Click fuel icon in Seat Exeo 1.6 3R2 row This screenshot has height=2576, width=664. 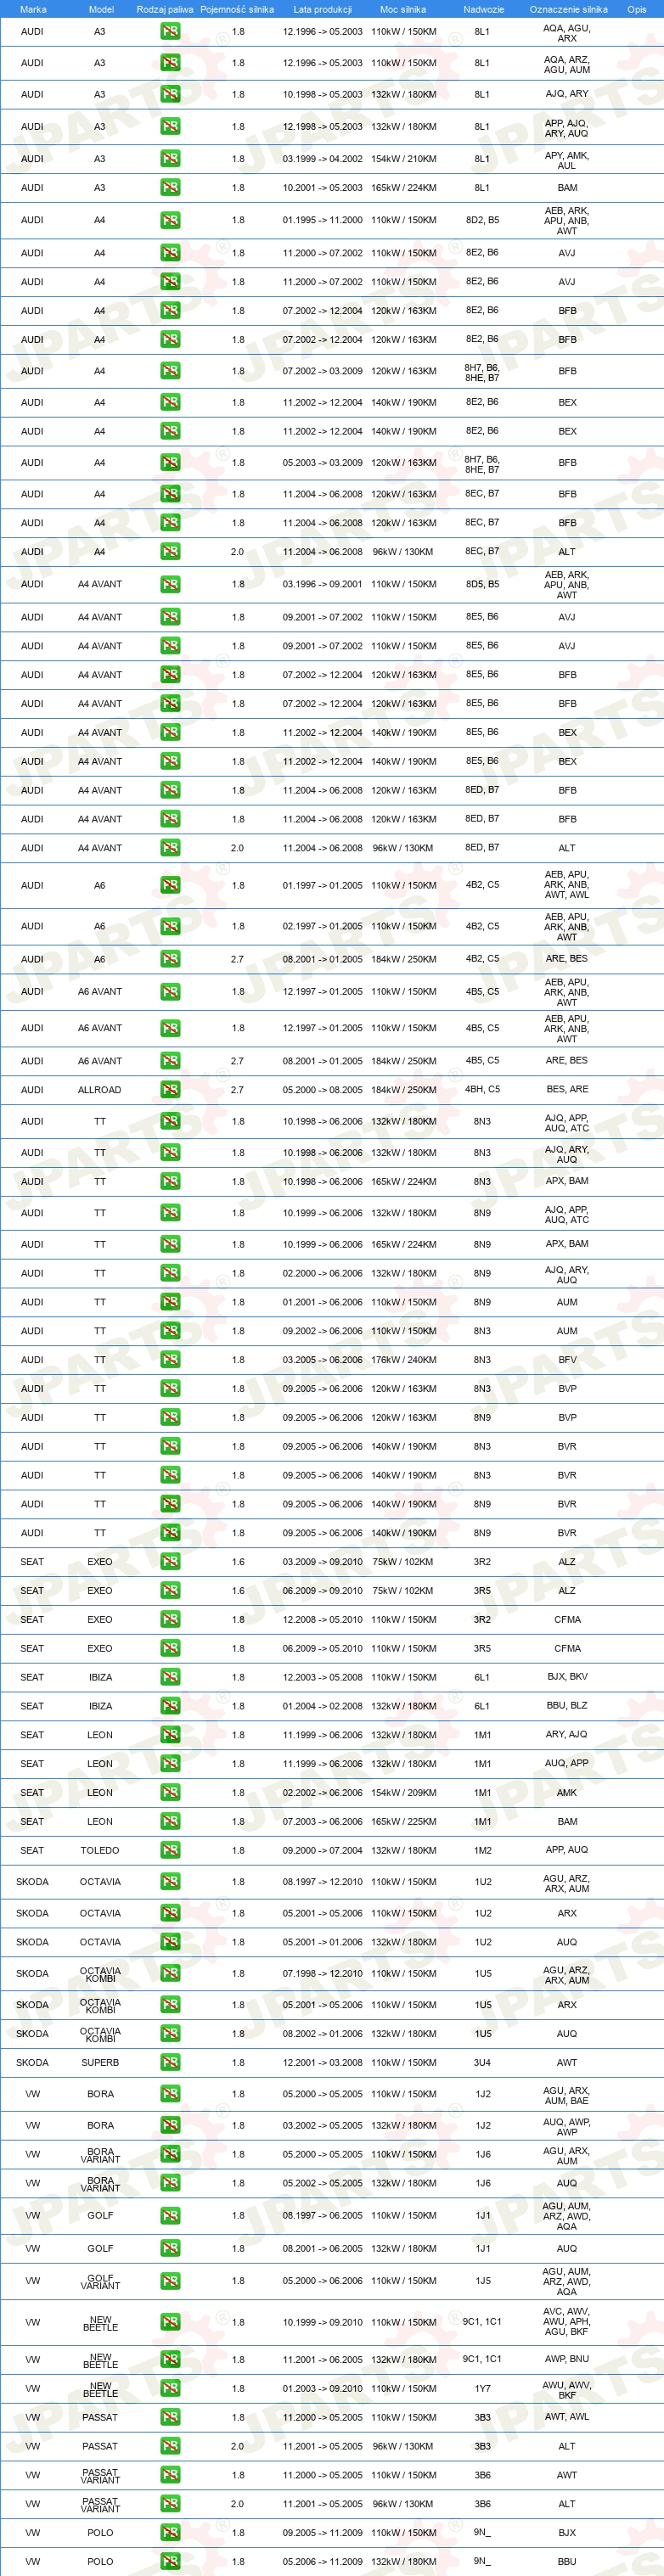170,1562
